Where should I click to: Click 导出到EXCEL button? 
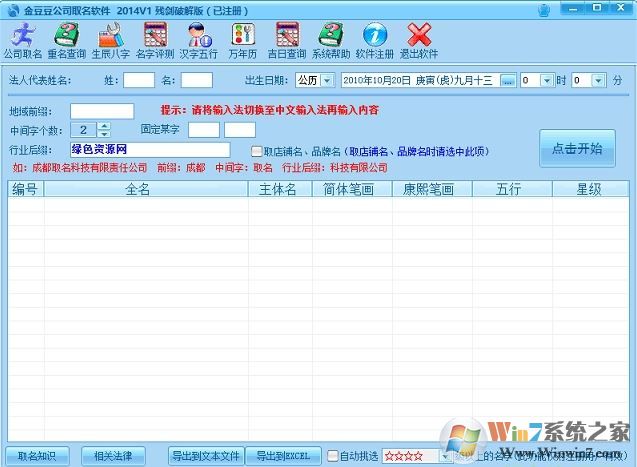click(283, 456)
